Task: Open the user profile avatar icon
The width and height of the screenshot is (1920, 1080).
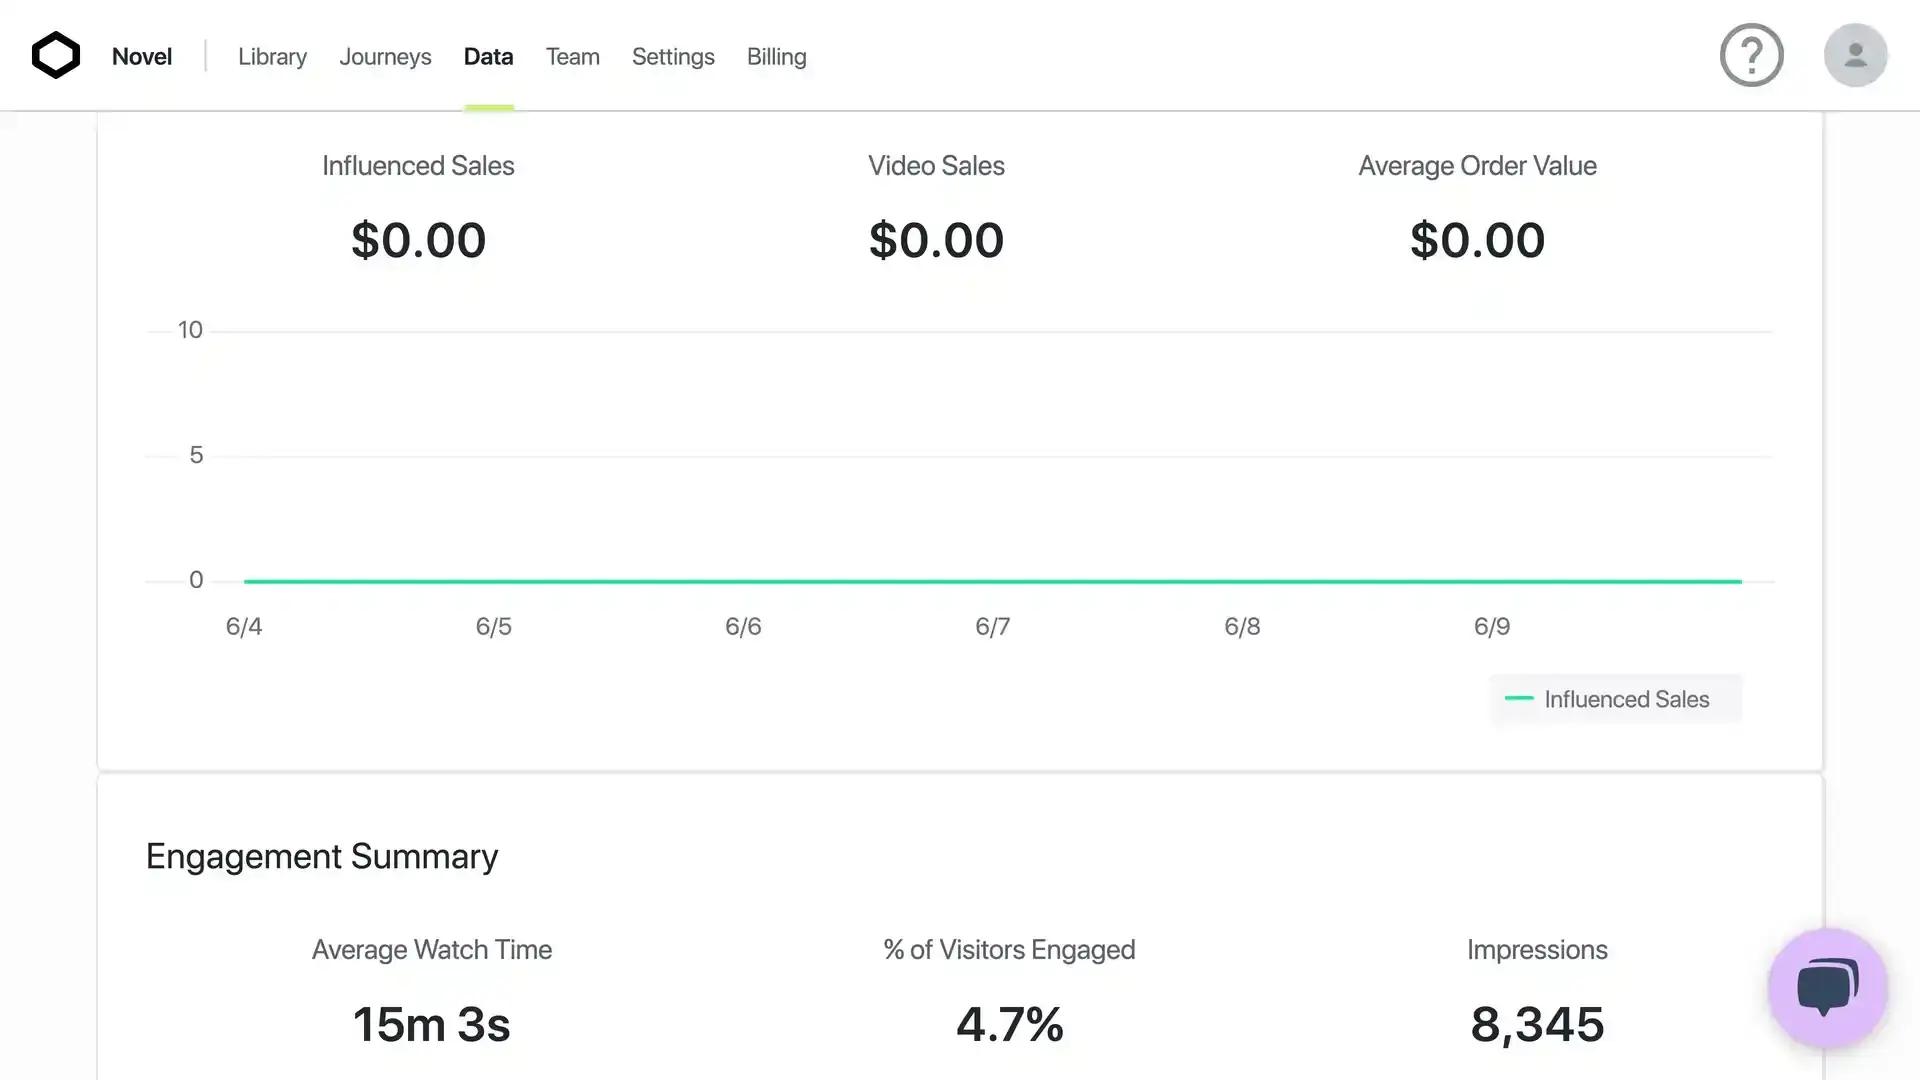Action: tap(1855, 55)
